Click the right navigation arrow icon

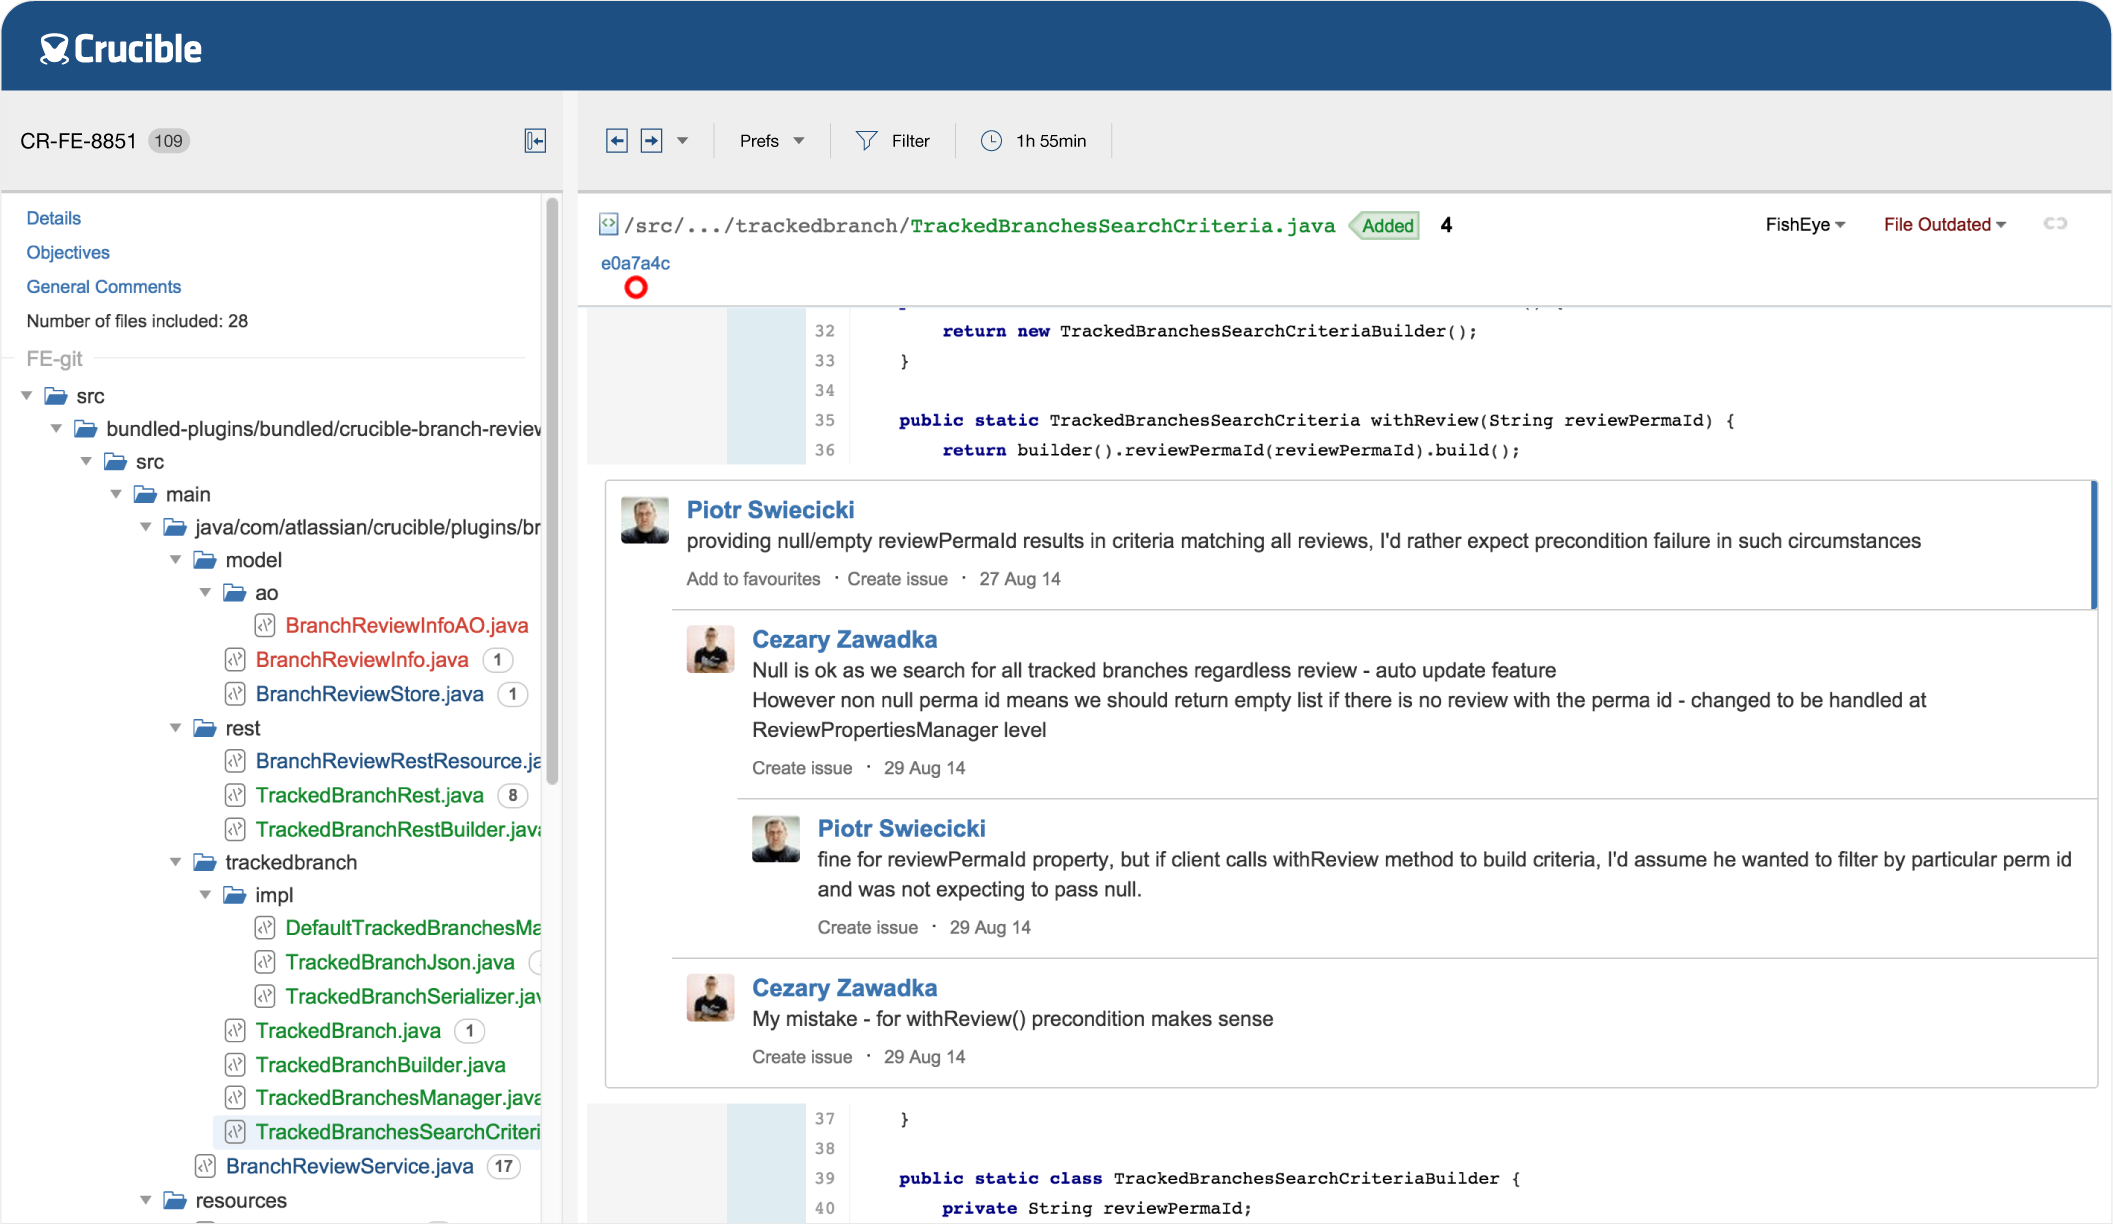pyautogui.click(x=653, y=140)
